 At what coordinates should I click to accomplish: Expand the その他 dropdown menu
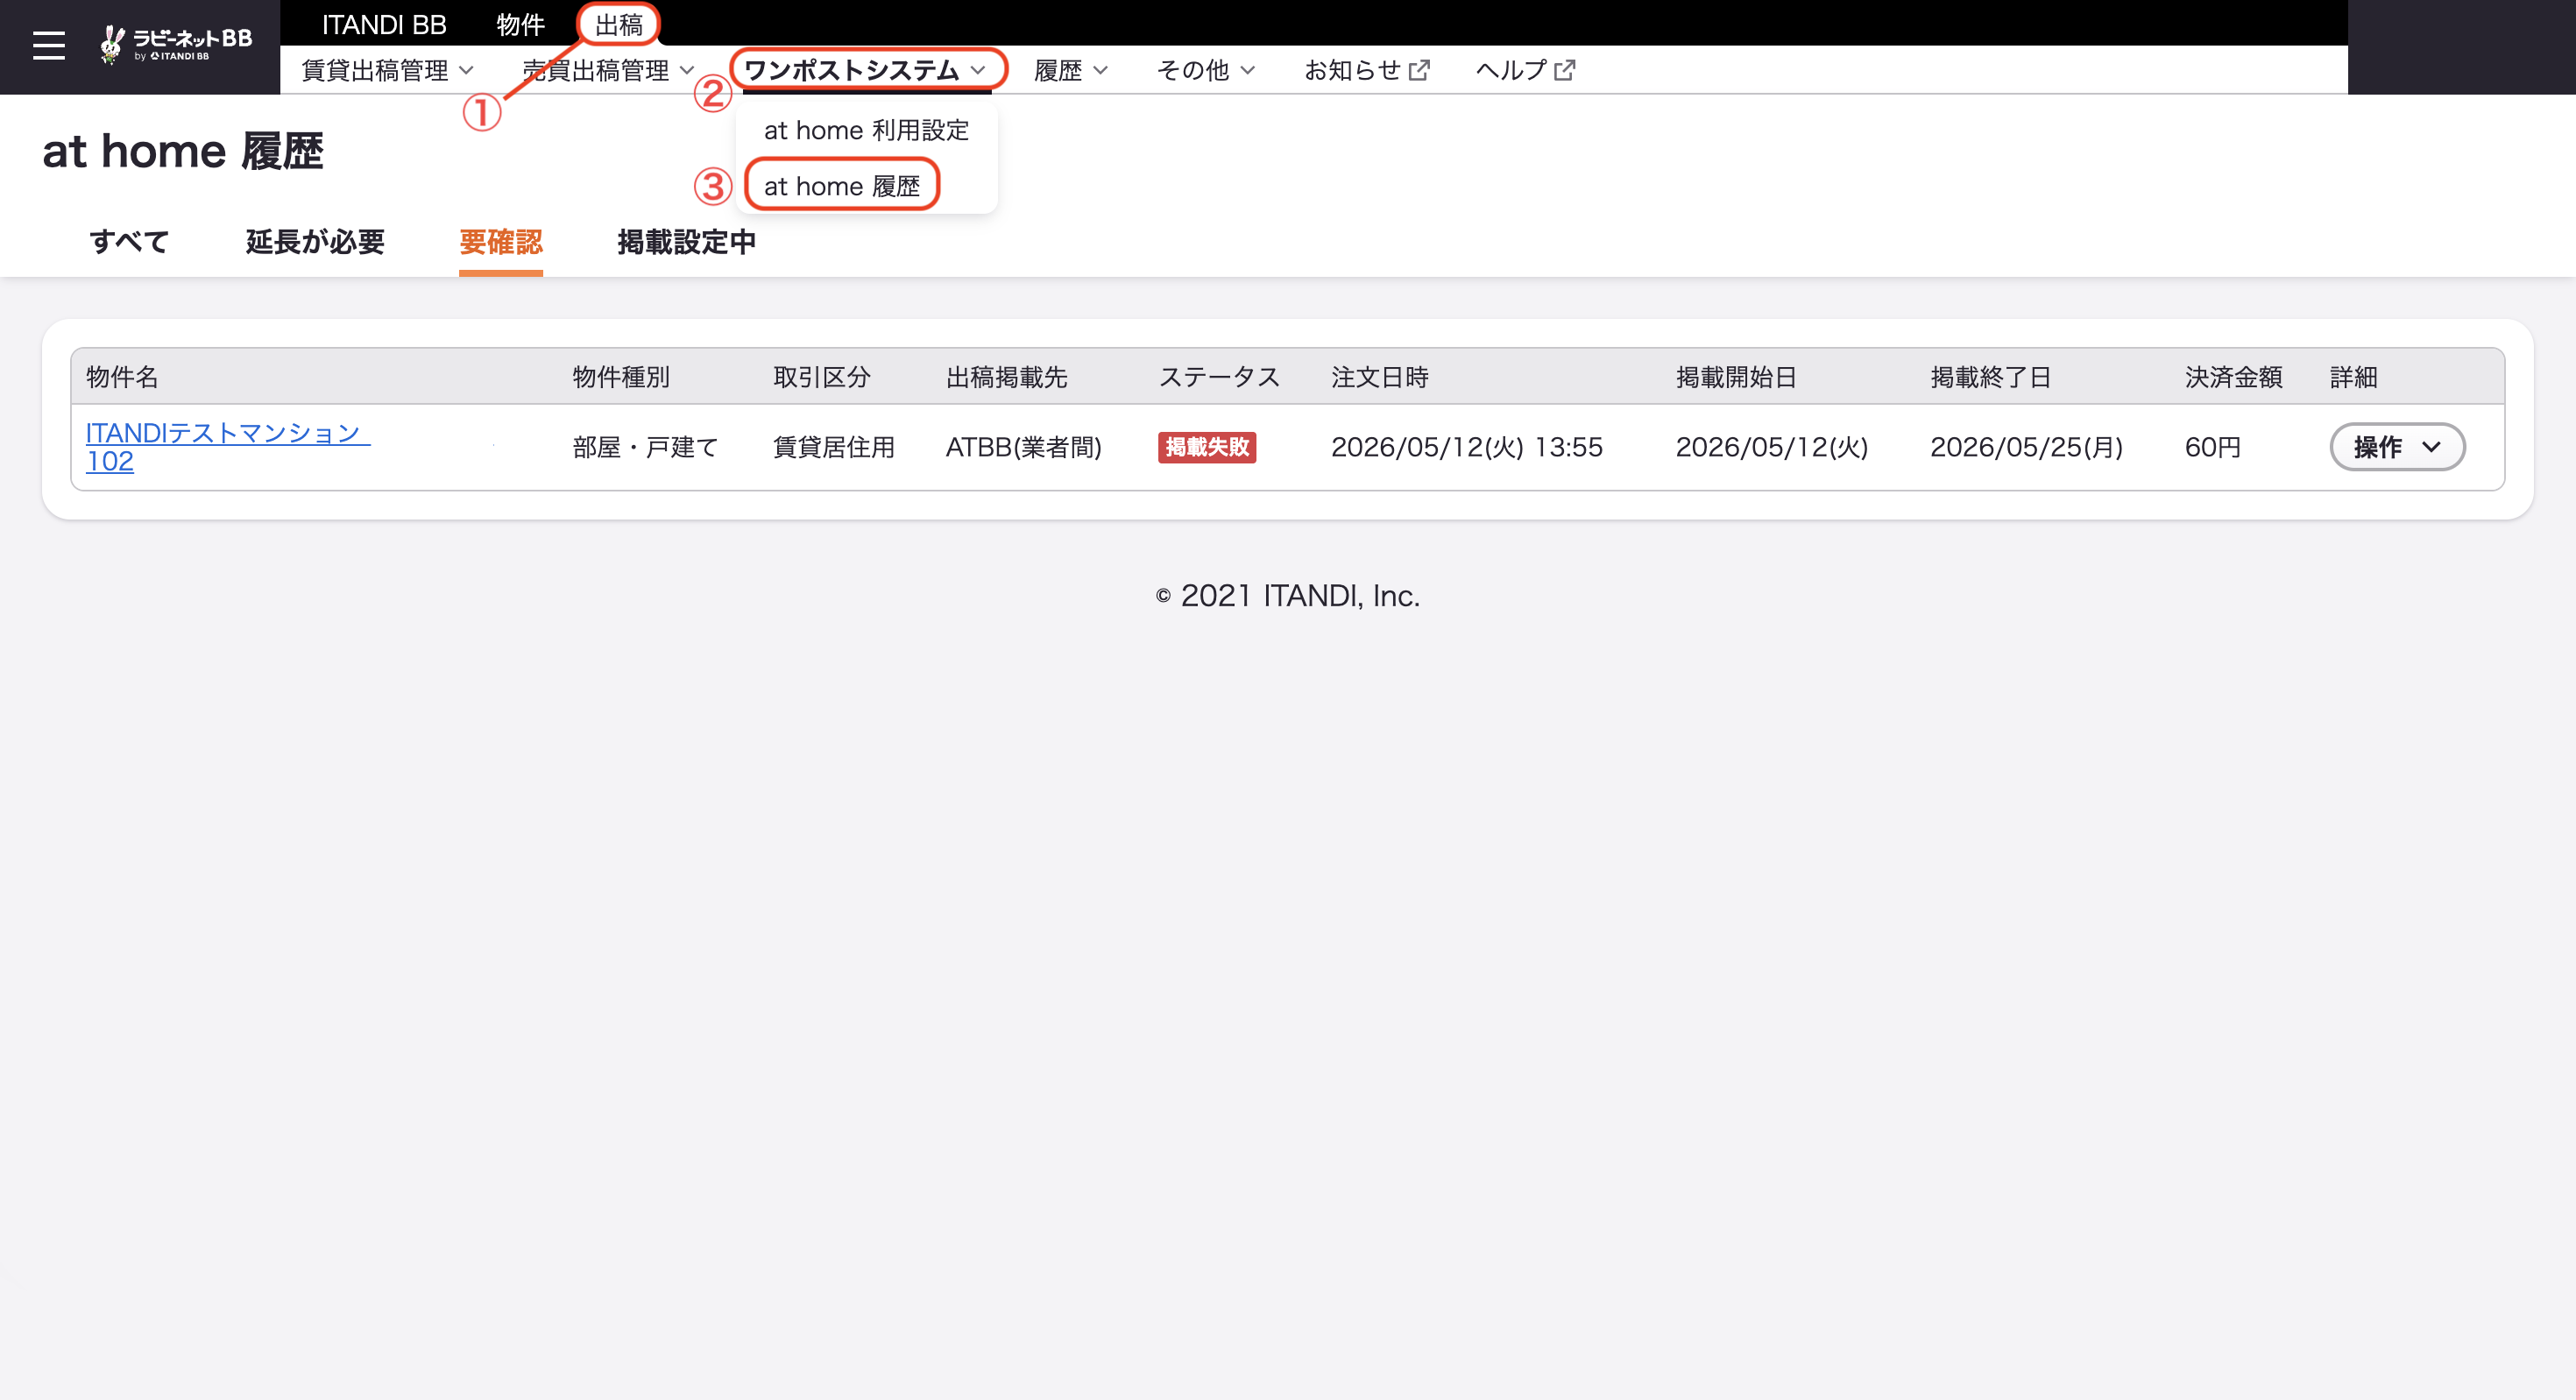1205,70
